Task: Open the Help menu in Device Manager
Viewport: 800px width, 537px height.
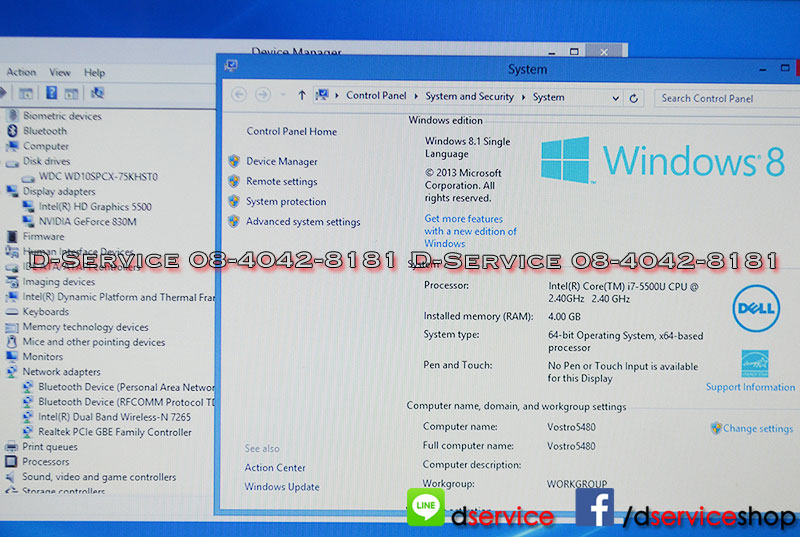Action: click(94, 73)
